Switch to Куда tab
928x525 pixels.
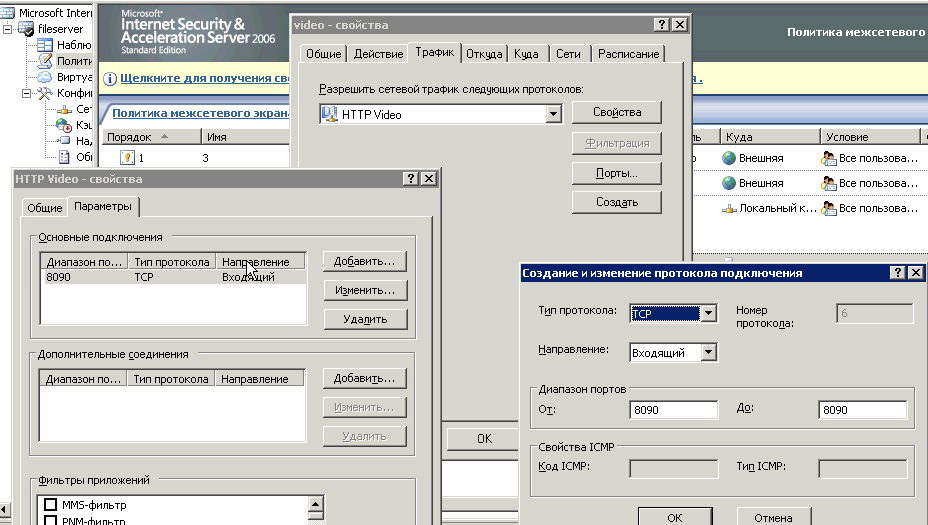coord(526,54)
